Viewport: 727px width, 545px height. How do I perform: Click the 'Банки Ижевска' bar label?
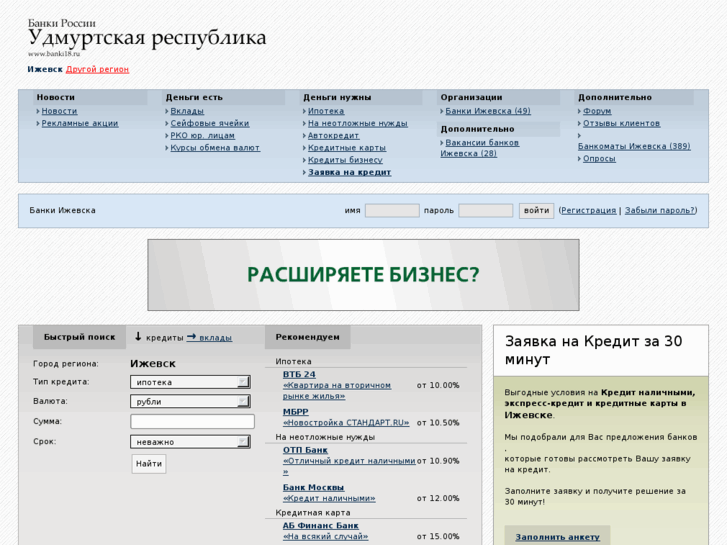coord(63,210)
